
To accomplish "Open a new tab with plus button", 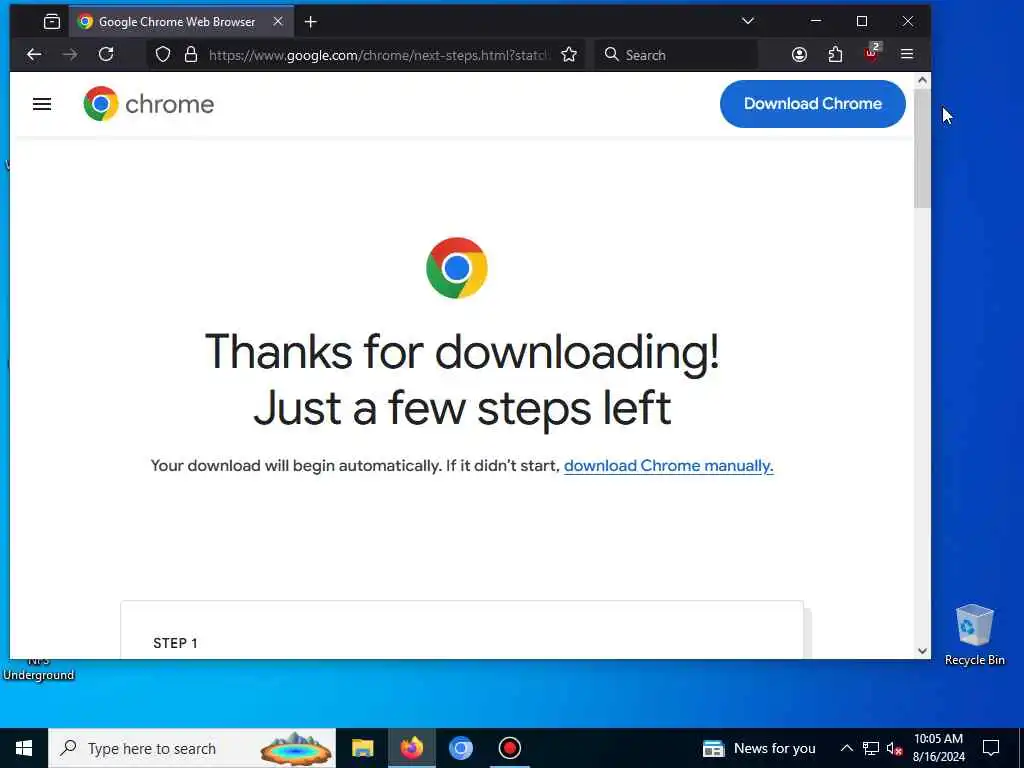I will (x=311, y=22).
